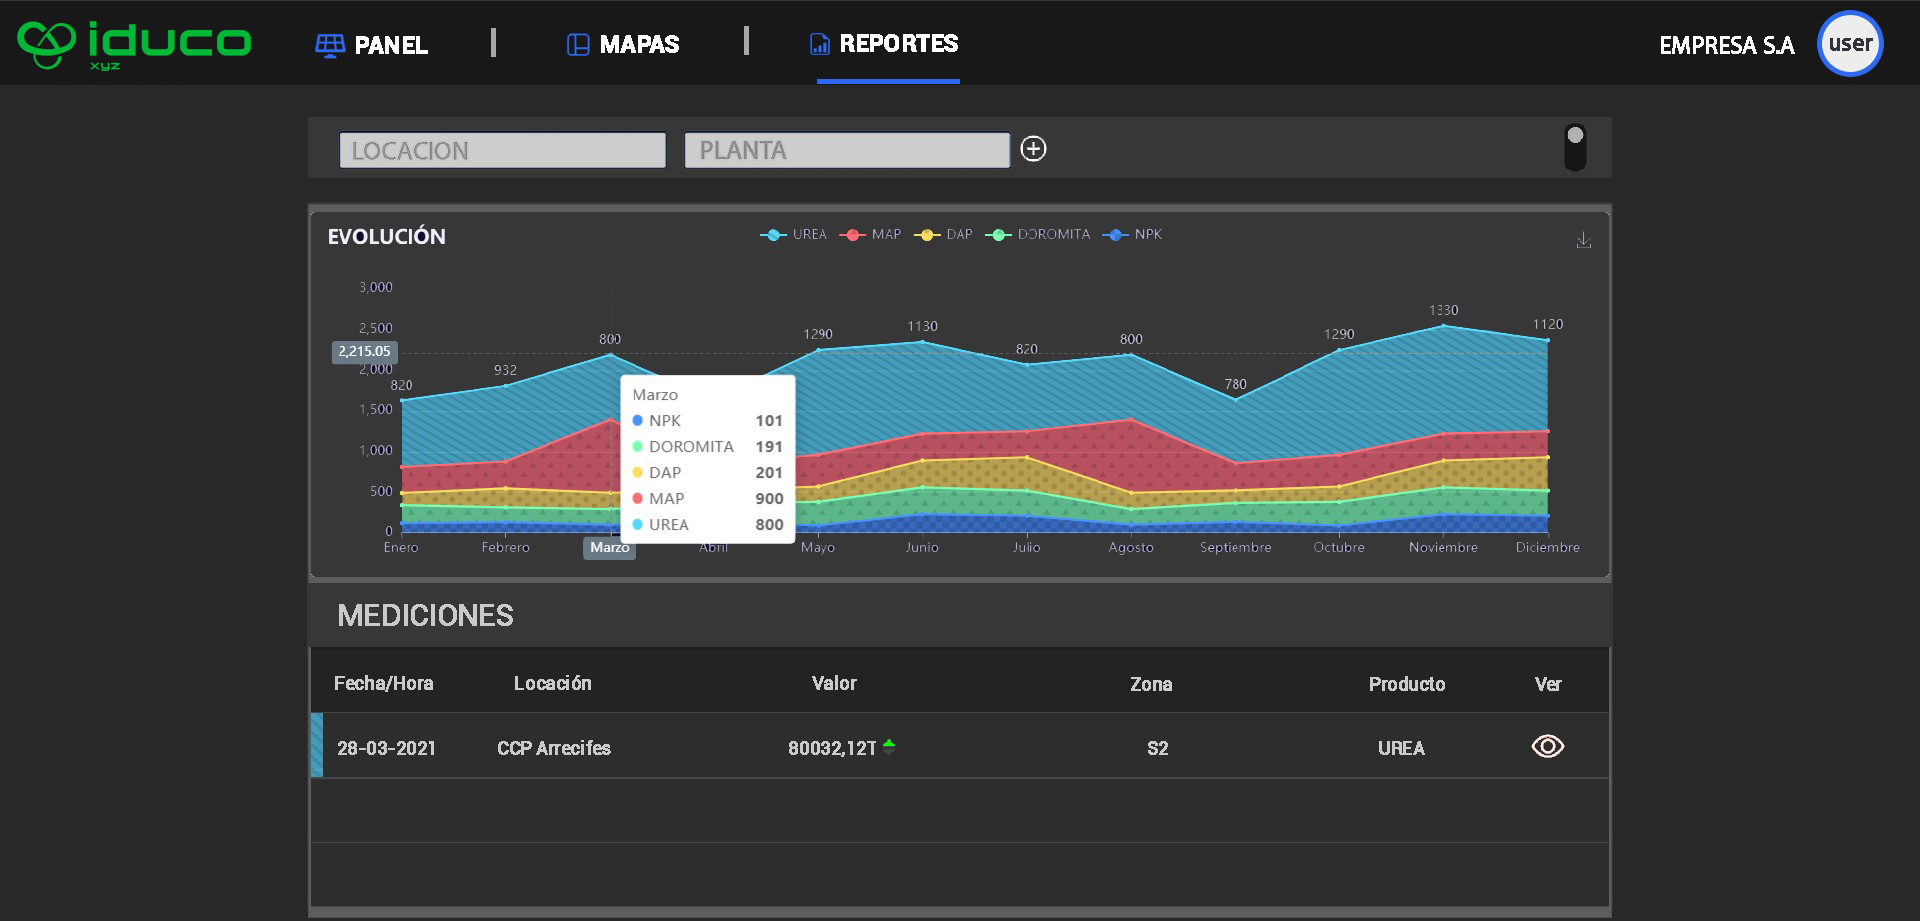Click the EMPRESA S.A company name

click(x=1726, y=45)
